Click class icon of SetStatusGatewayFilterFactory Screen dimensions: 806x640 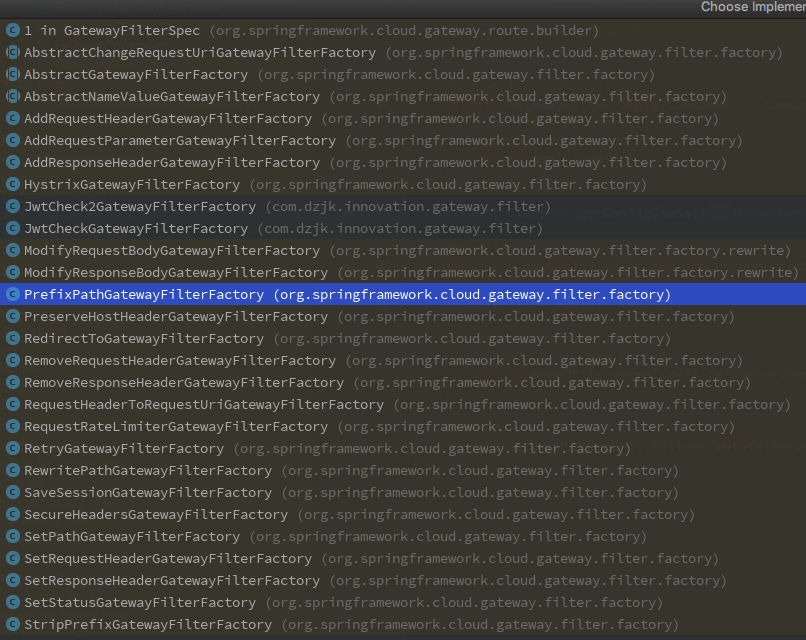[x=13, y=602]
